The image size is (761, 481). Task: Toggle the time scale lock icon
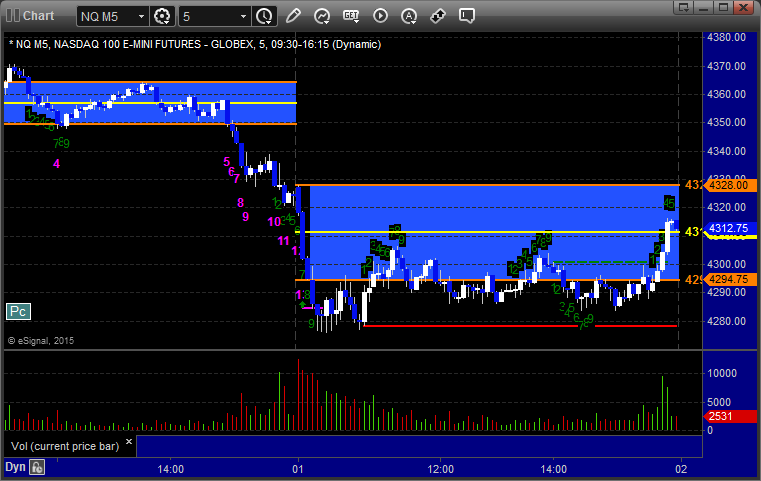pos(37,467)
